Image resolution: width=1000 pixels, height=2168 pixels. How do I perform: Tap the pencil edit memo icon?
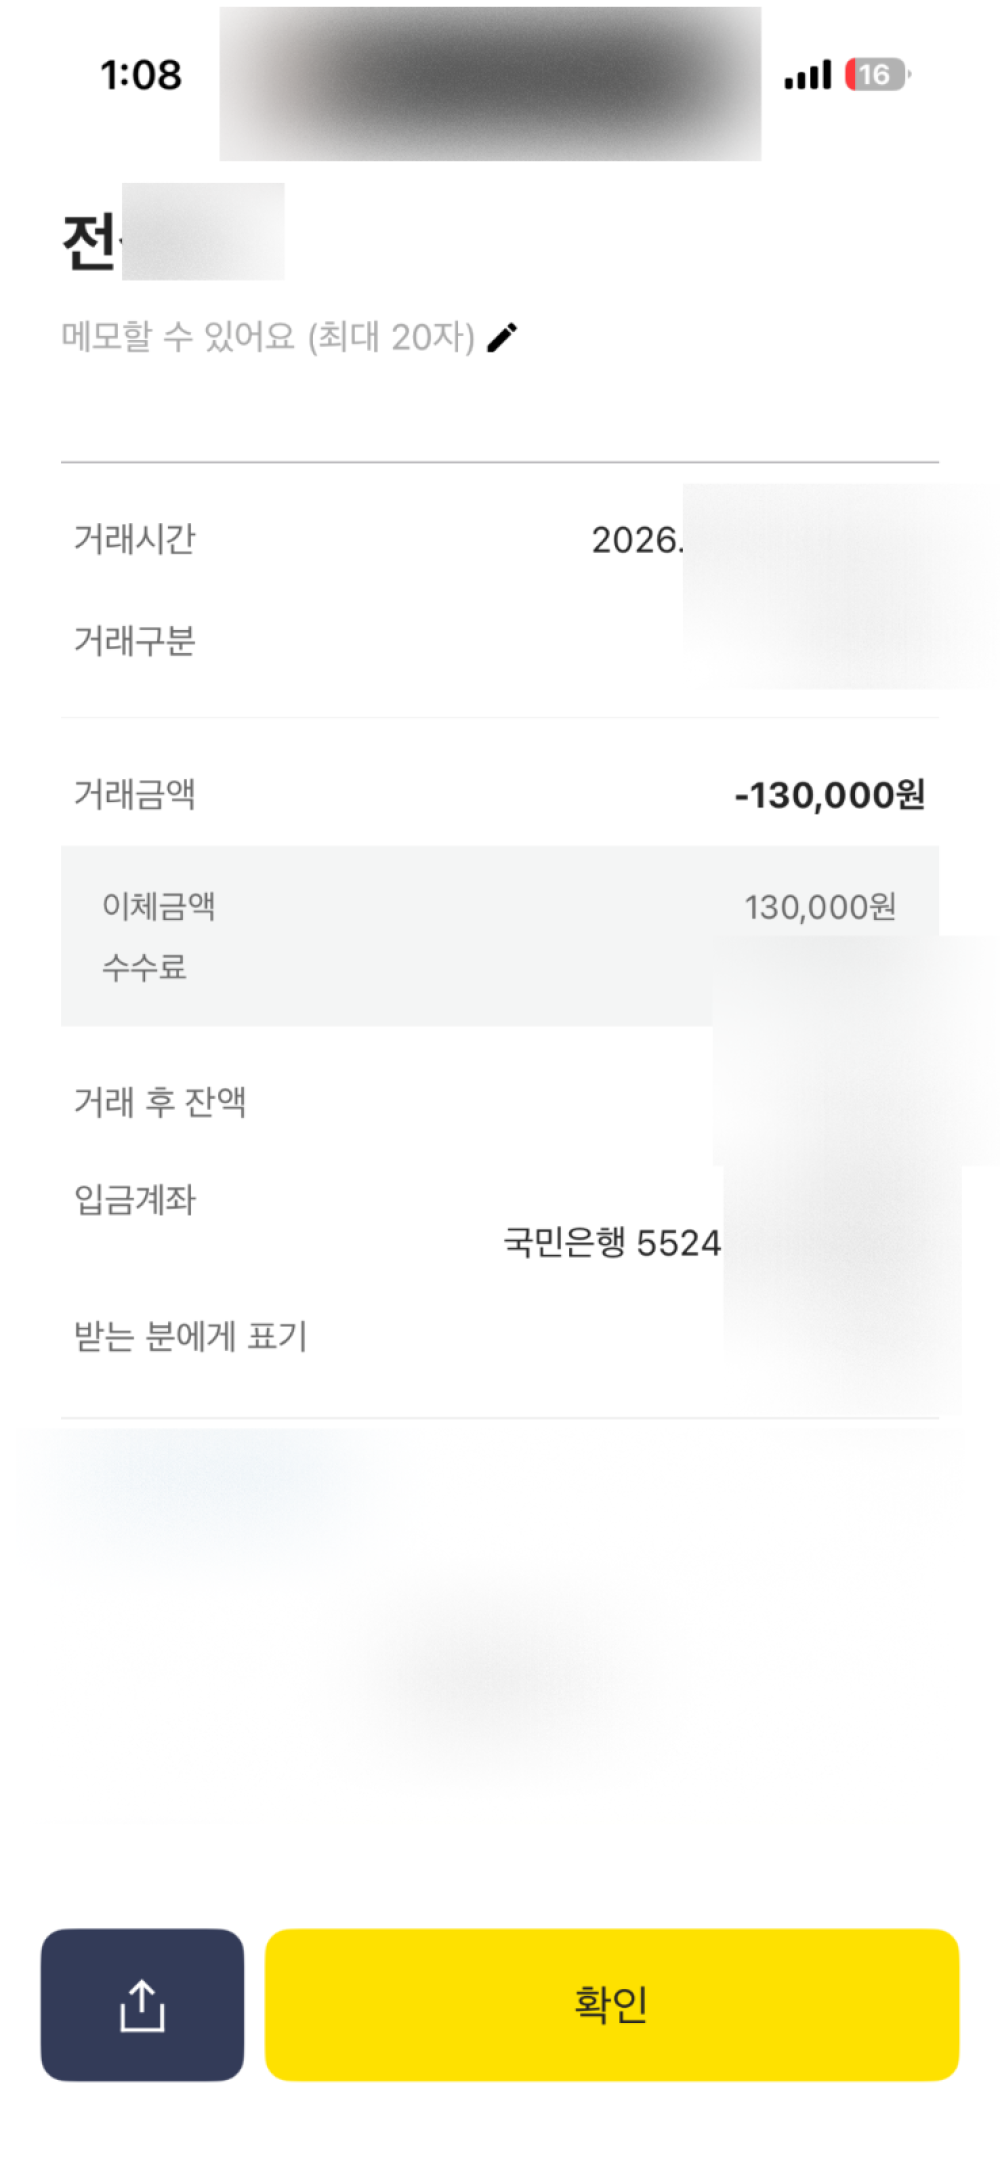tap(502, 338)
